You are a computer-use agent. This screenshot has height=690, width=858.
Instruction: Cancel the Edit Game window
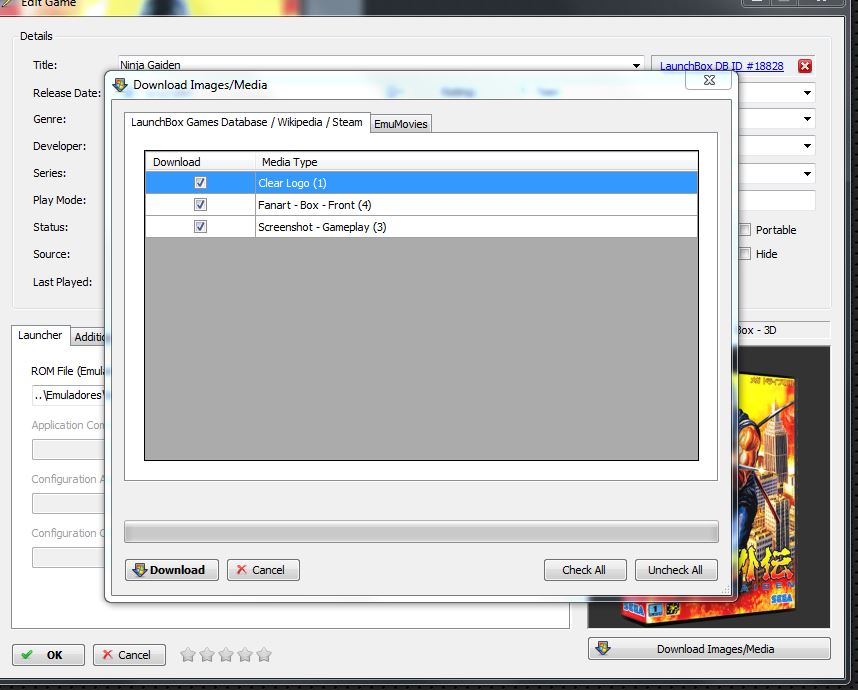pos(129,655)
